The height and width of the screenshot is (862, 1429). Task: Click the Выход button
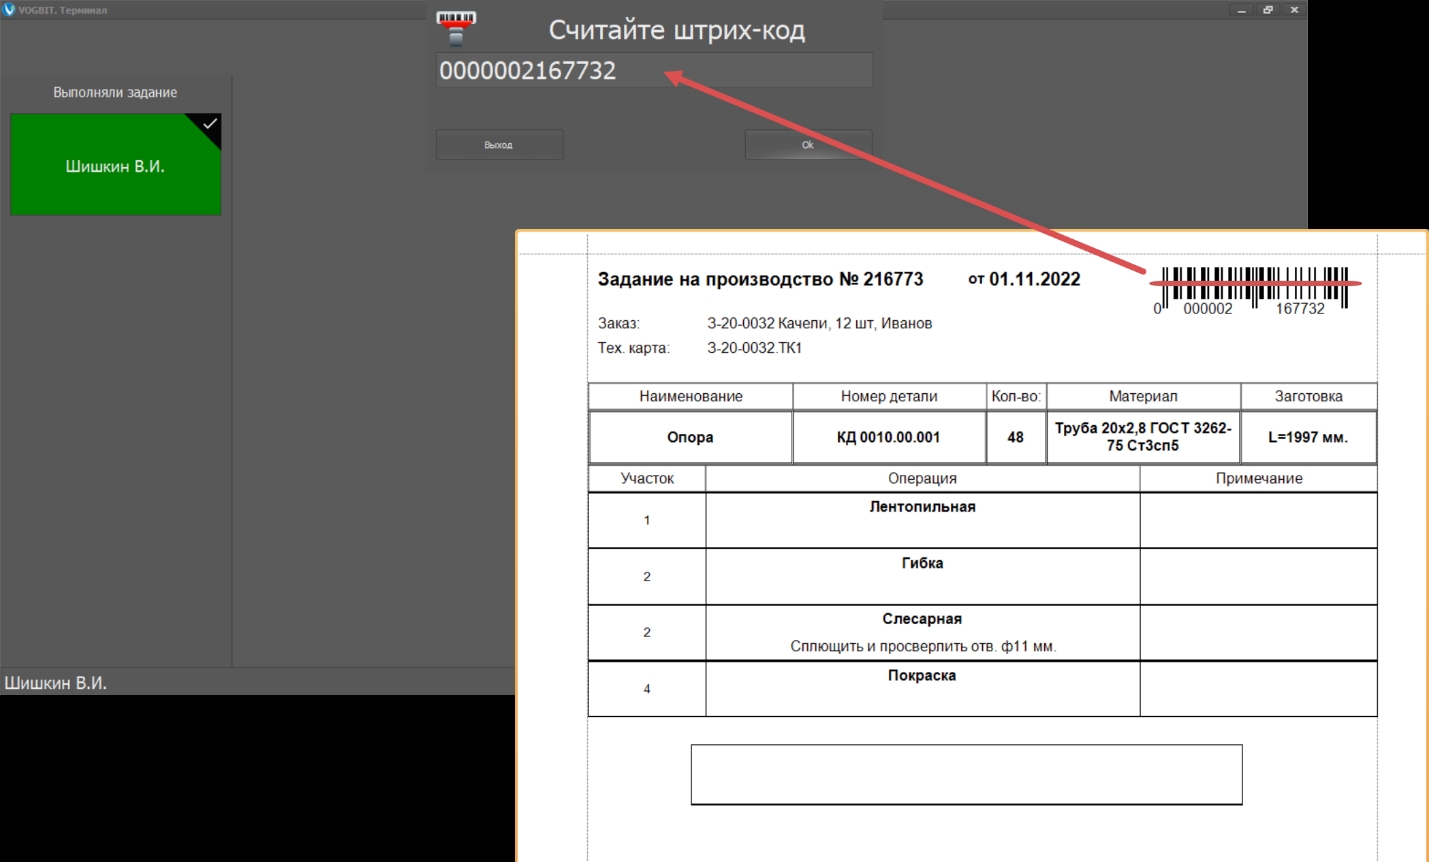(x=499, y=145)
